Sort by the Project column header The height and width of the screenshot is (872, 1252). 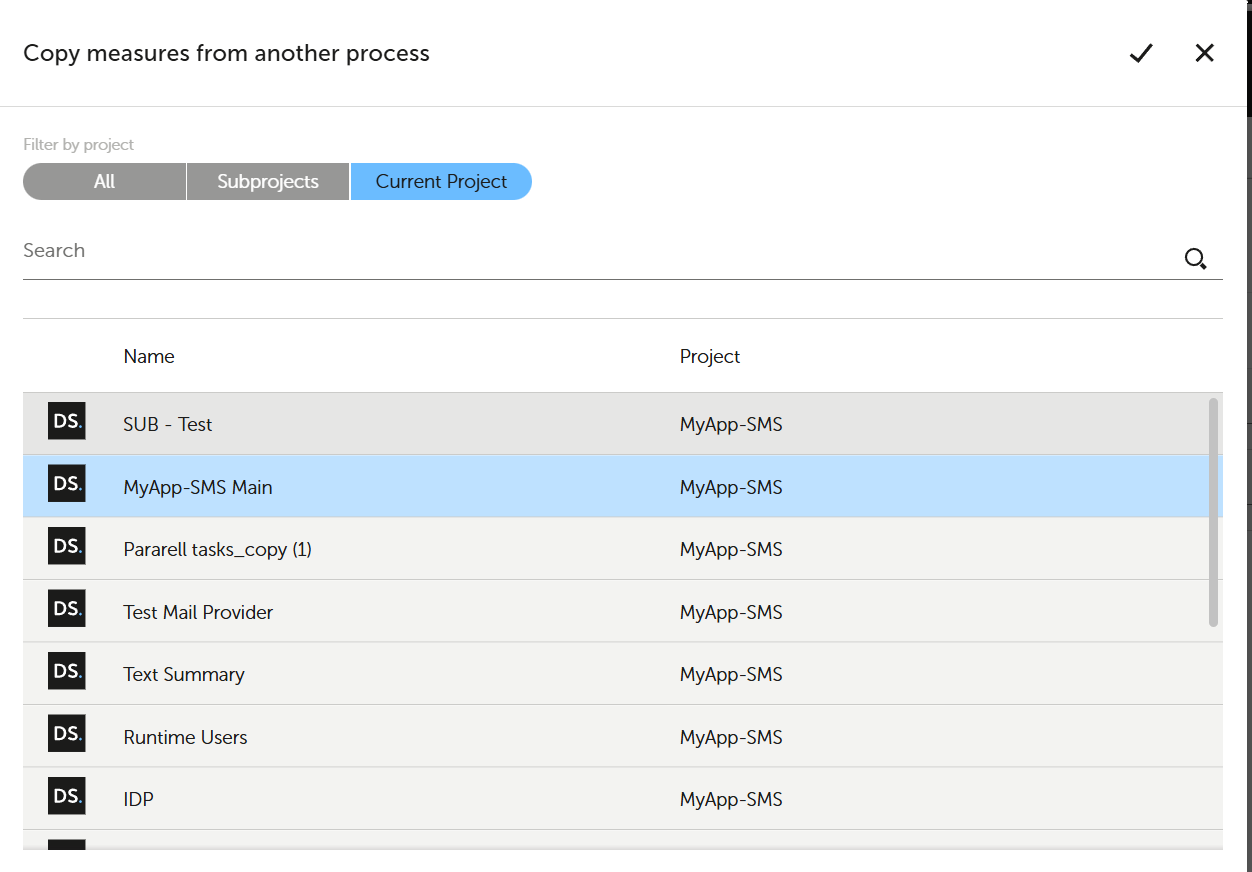pyautogui.click(x=710, y=356)
